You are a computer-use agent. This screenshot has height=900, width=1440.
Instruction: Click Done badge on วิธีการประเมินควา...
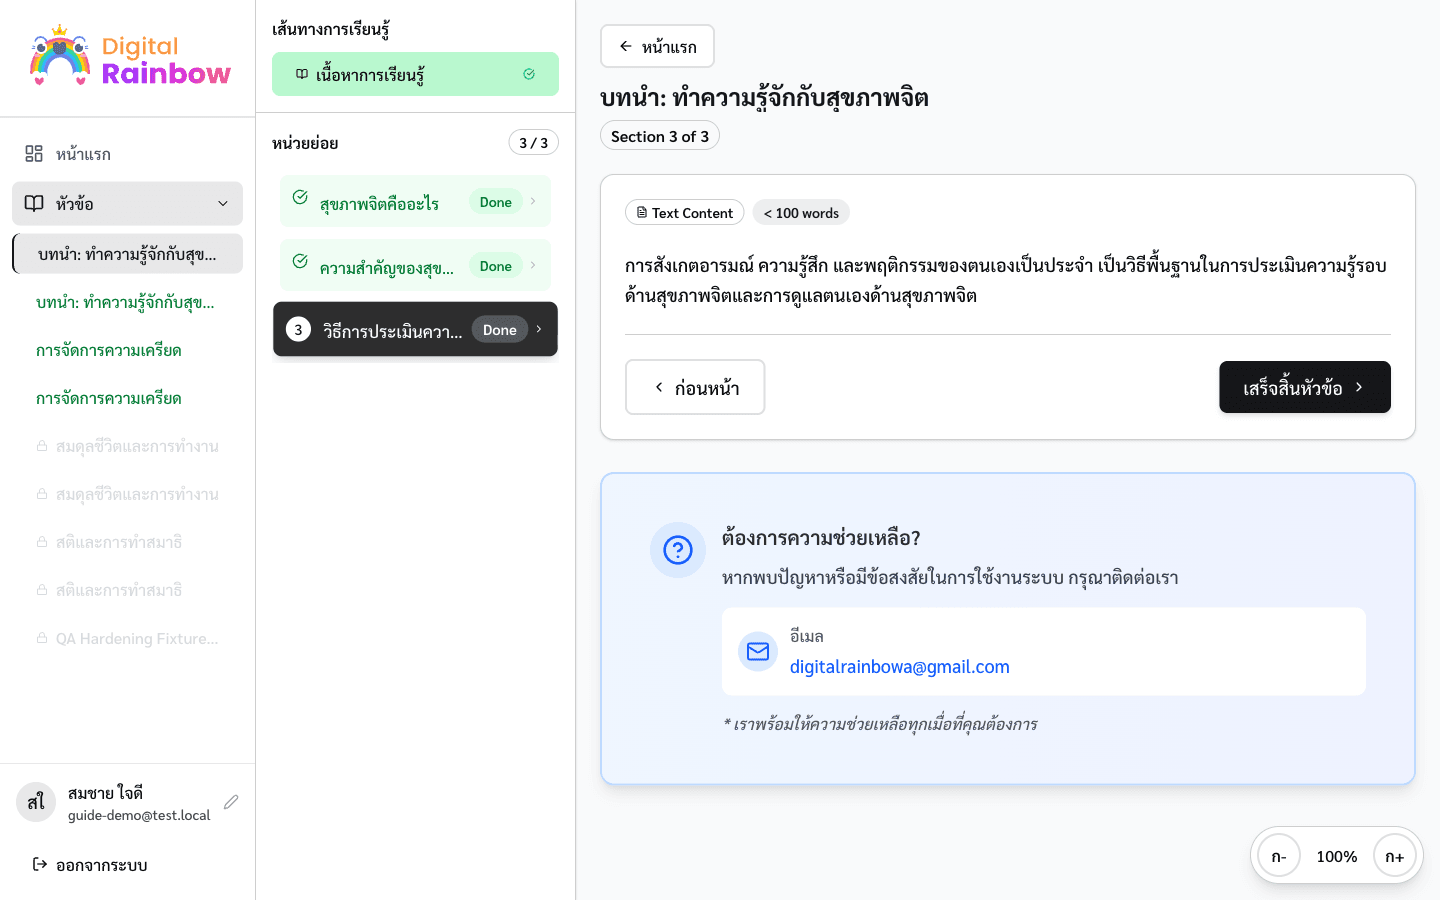click(x=500, y=330)
